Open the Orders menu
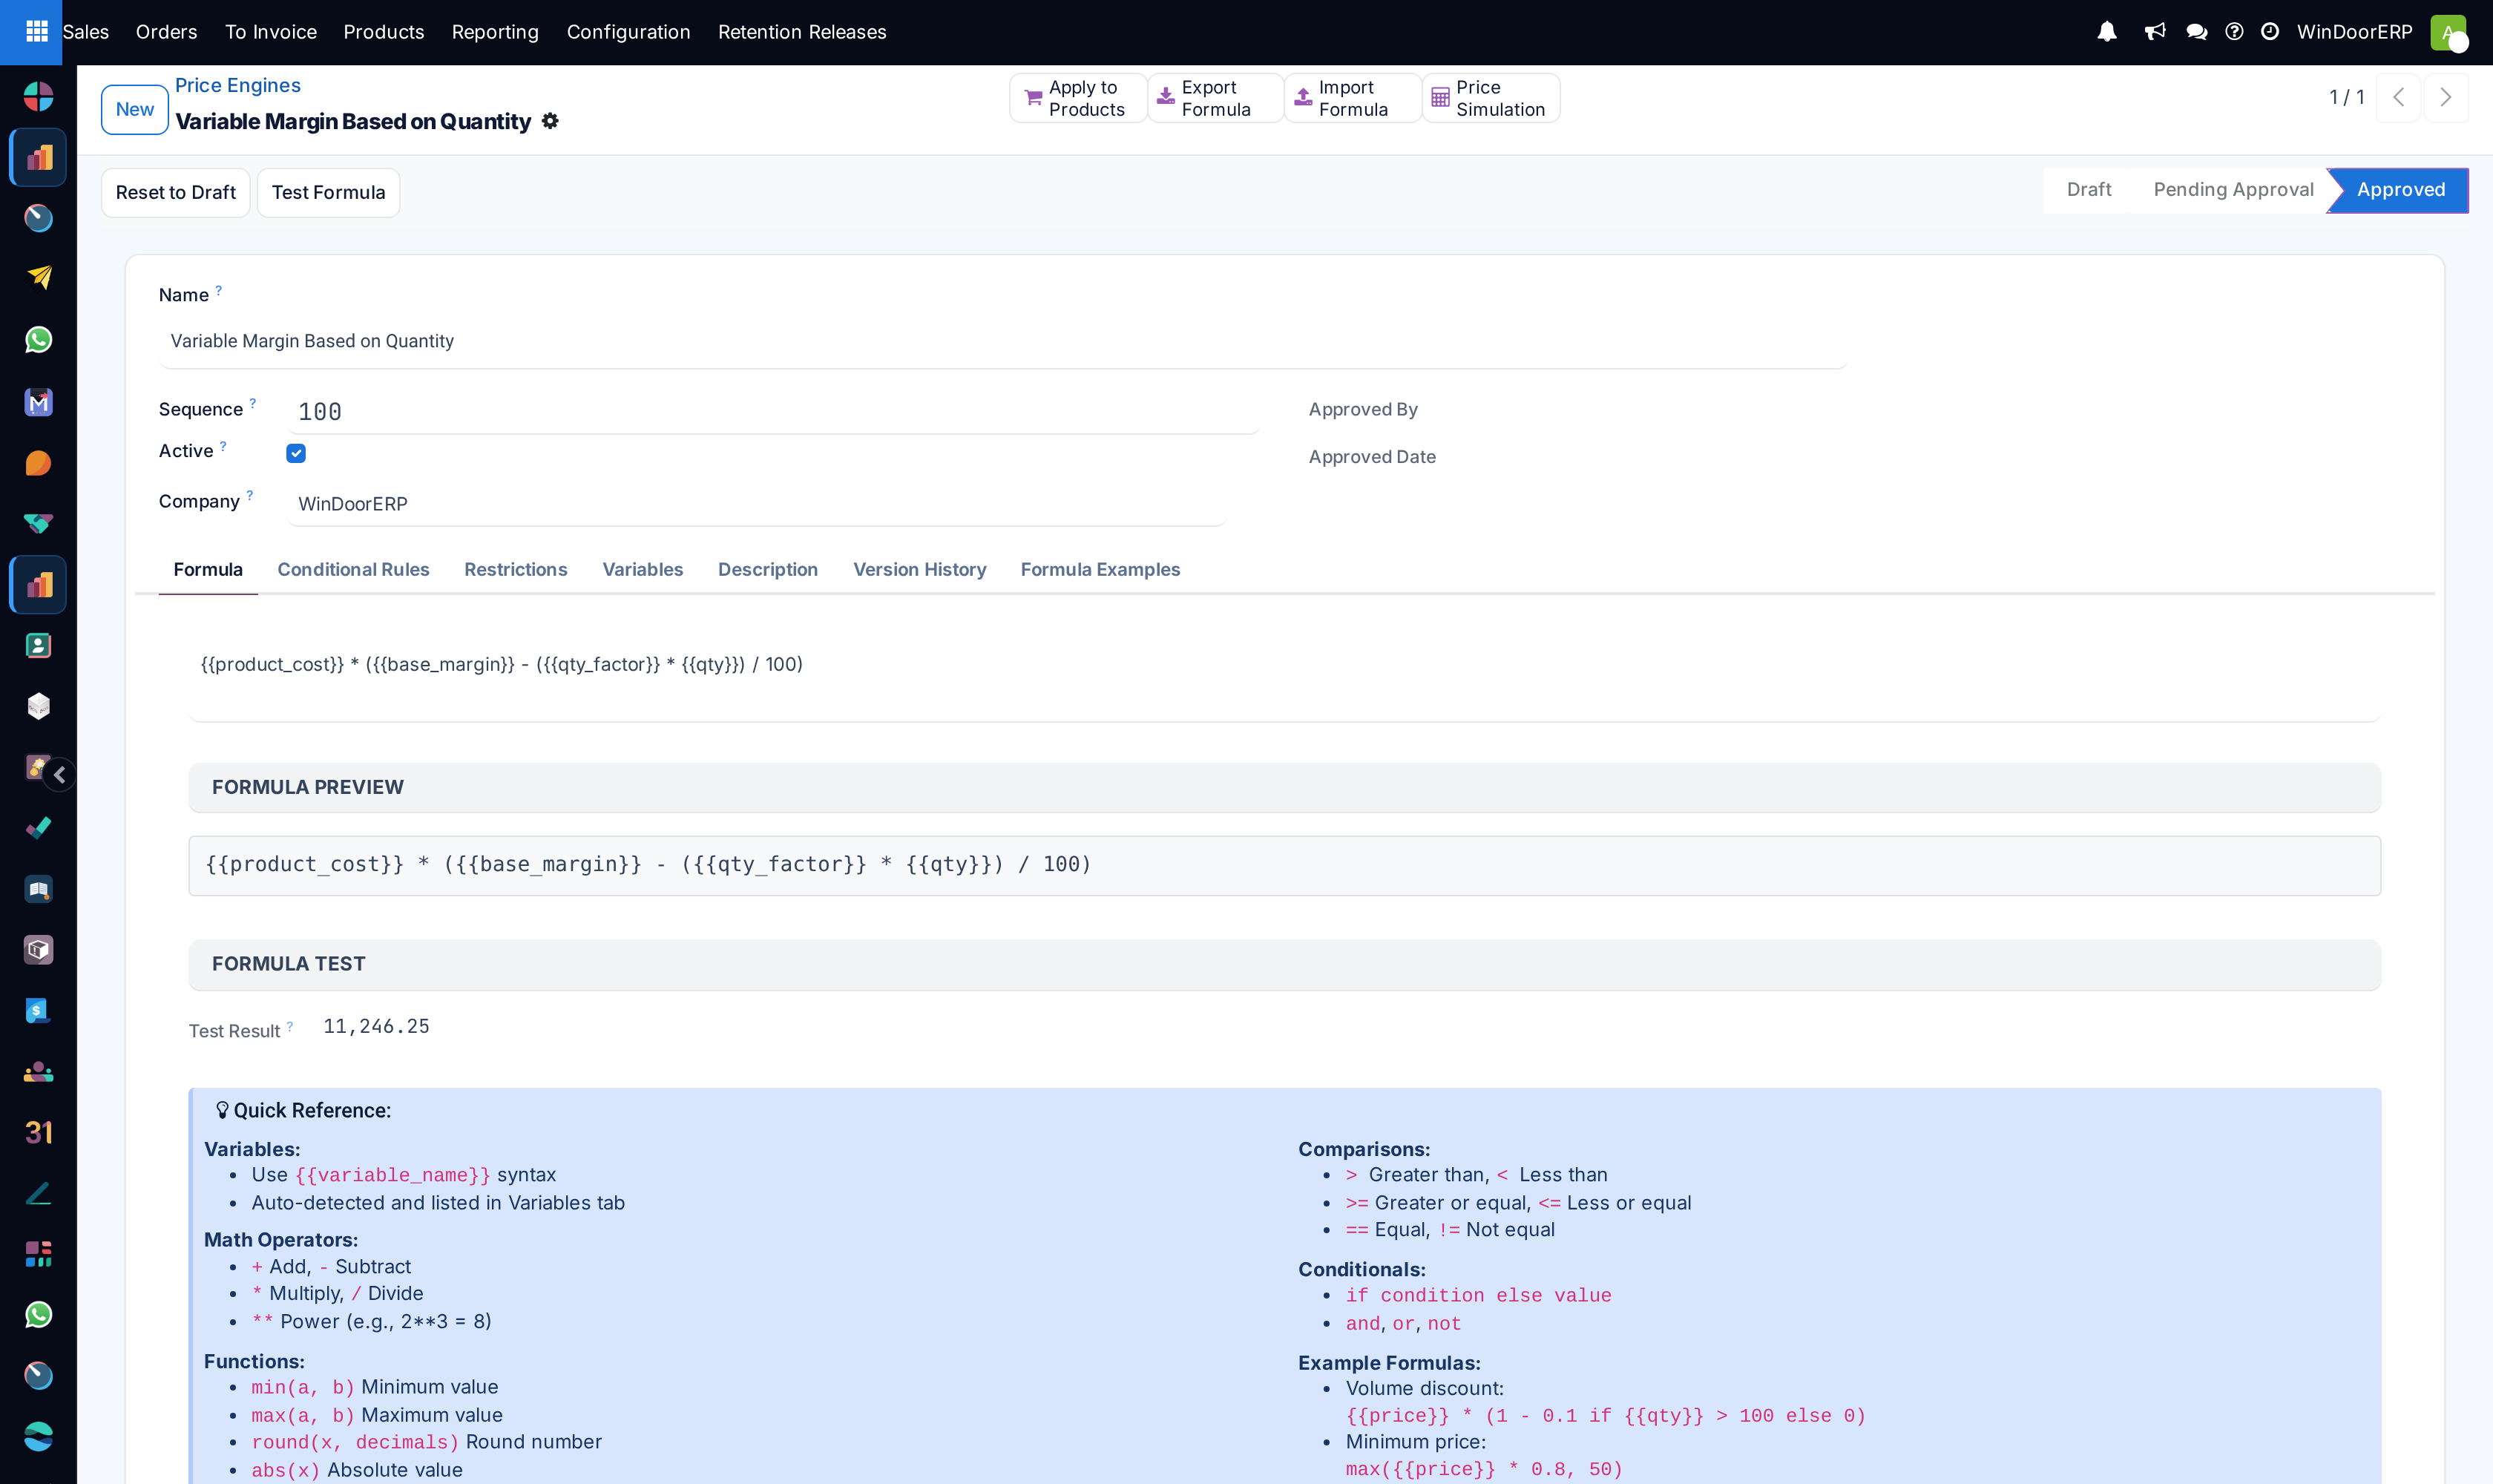The image size is (2493, 1484). pos(166,32)
